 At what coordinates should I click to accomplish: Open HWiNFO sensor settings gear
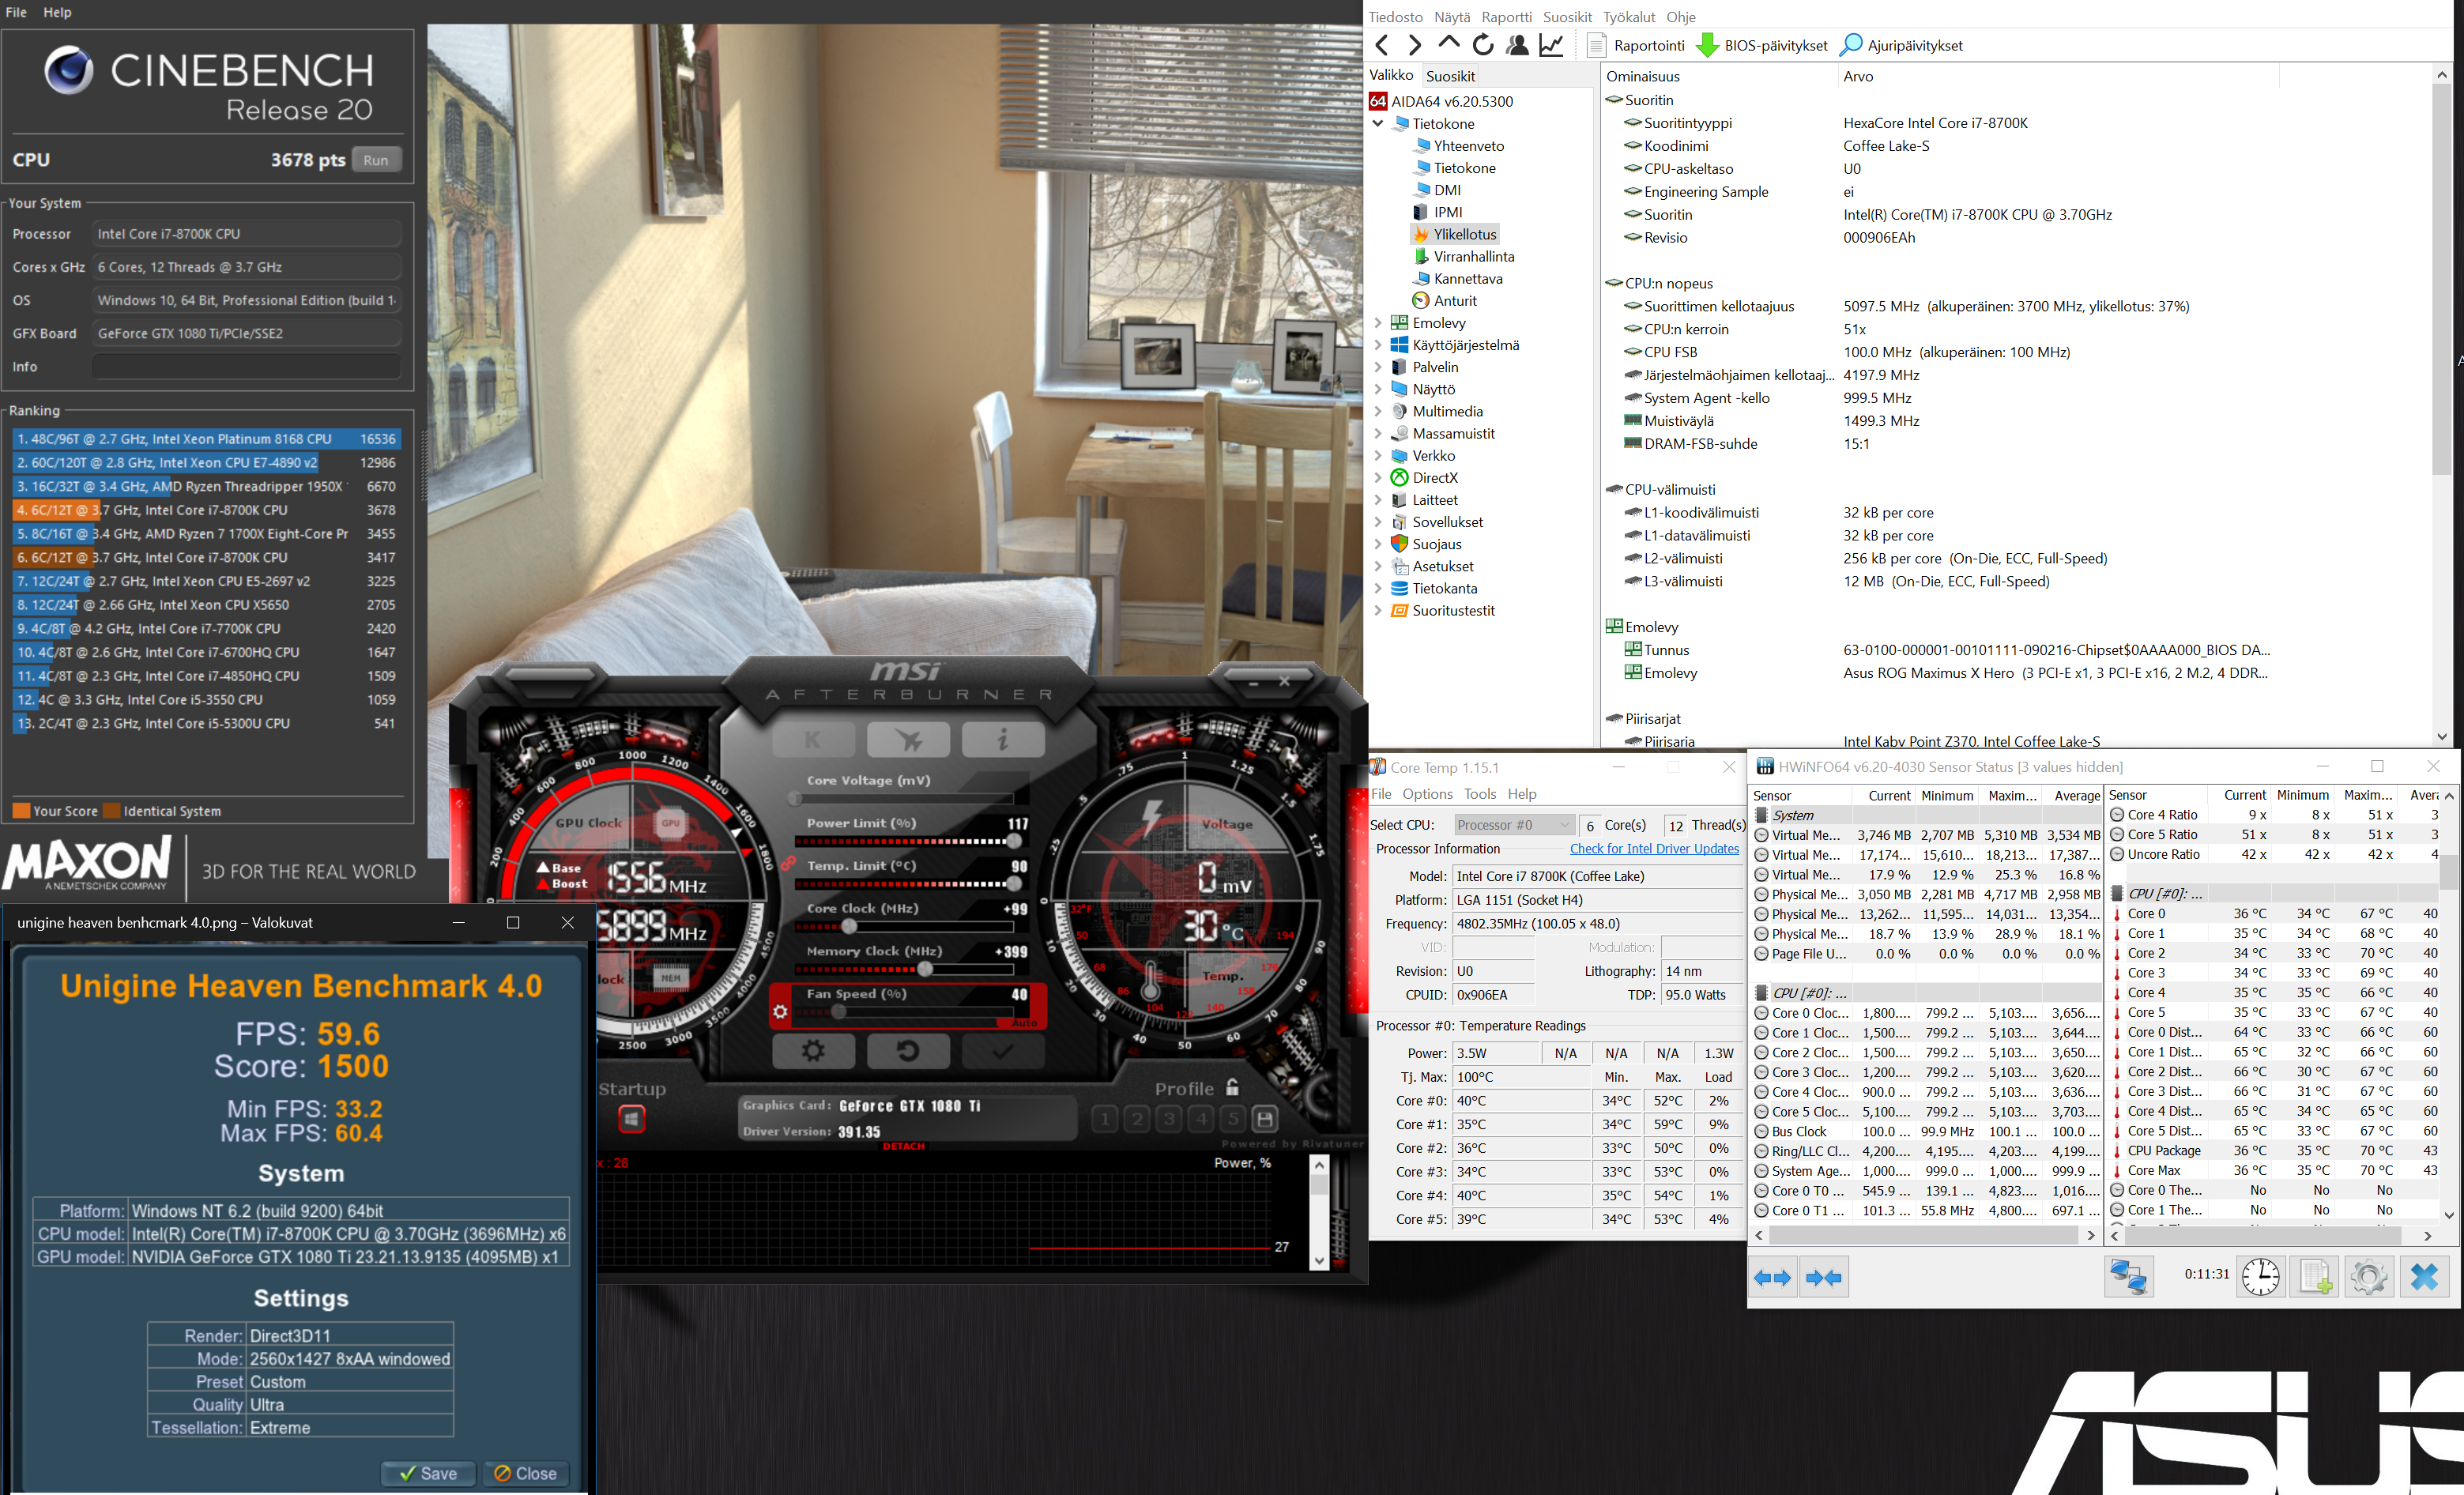click(2369, 1277)
